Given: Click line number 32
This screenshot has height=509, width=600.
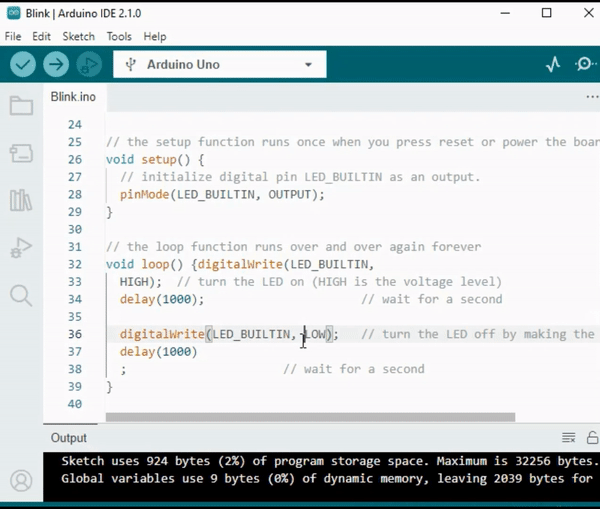Looking at the screenshot, I should pos(75,264).
